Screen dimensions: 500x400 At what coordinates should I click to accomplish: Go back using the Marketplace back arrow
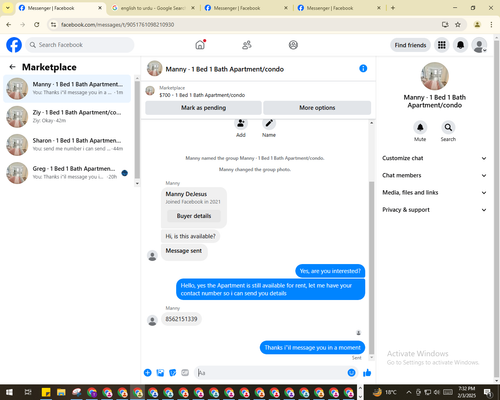13,67
